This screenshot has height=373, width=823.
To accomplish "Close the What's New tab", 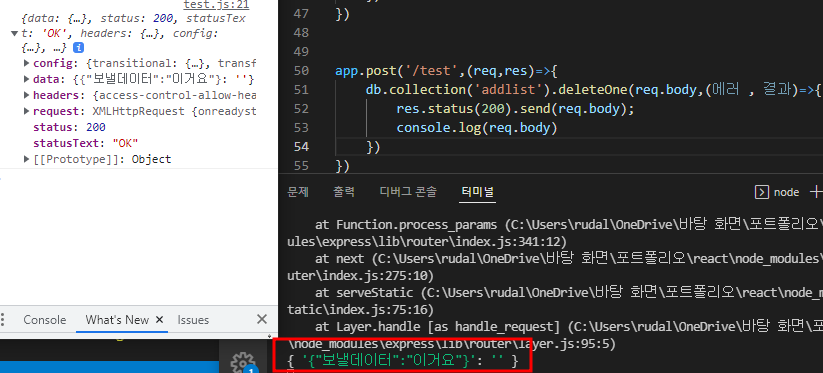I will (160, 319).
